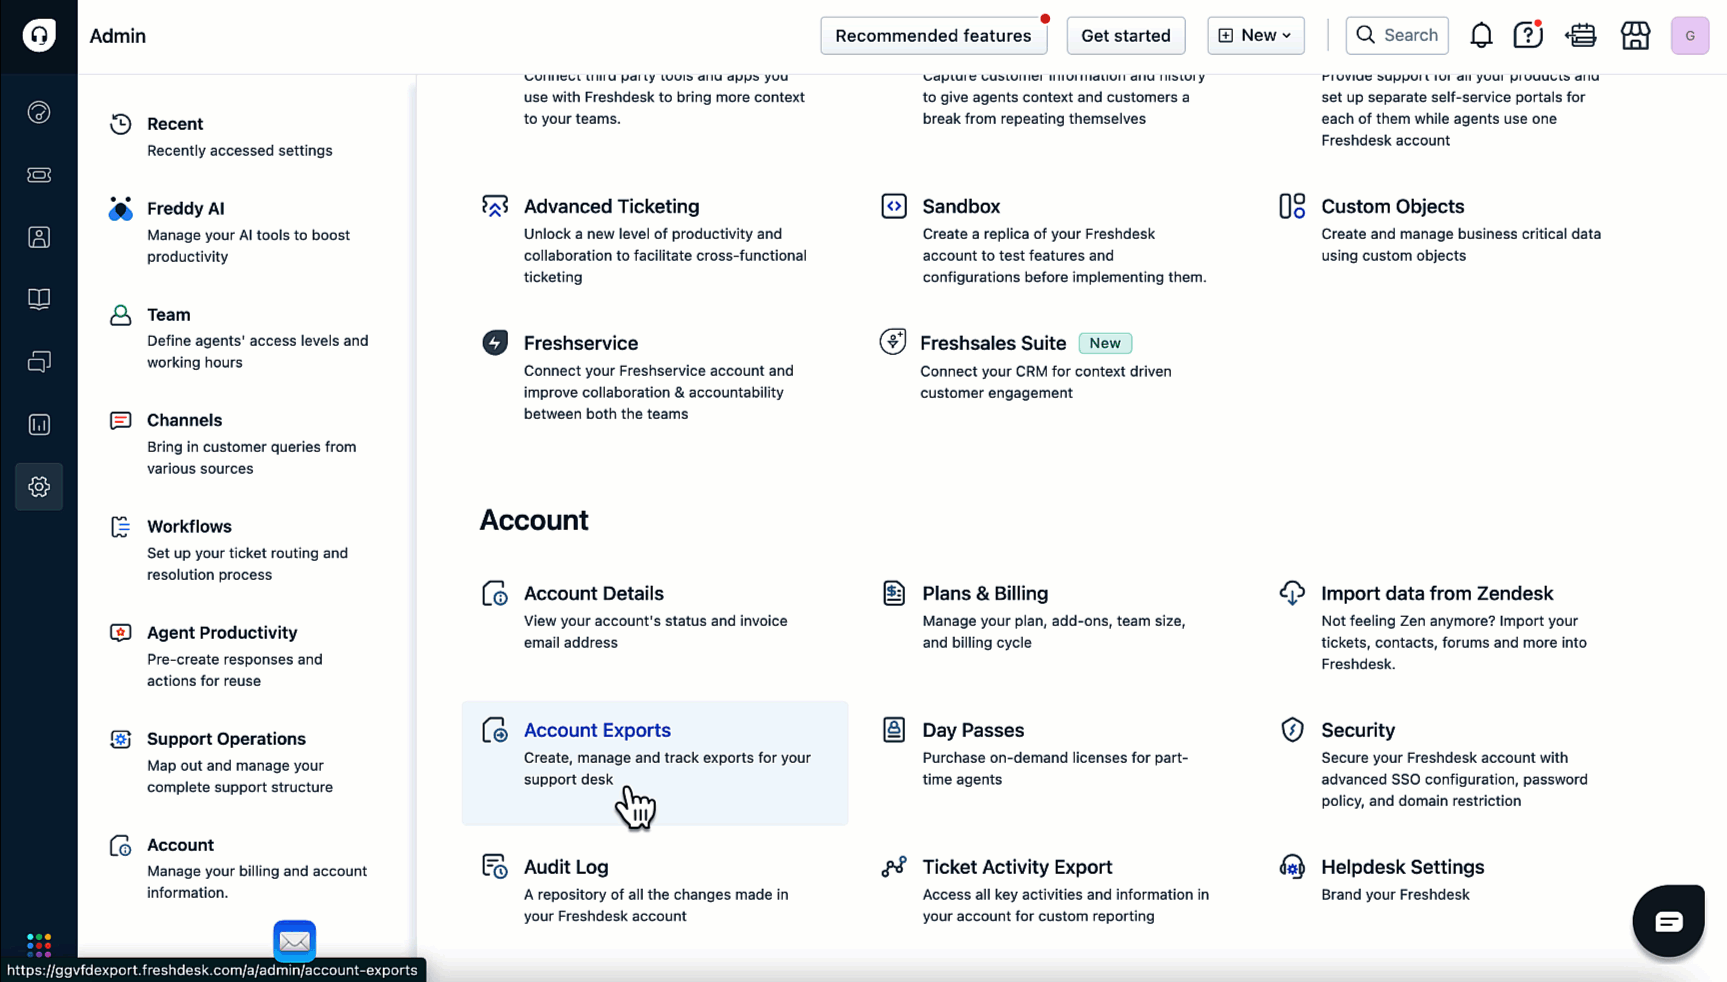Click the Custom Objects icon

tap(1292, 206)
